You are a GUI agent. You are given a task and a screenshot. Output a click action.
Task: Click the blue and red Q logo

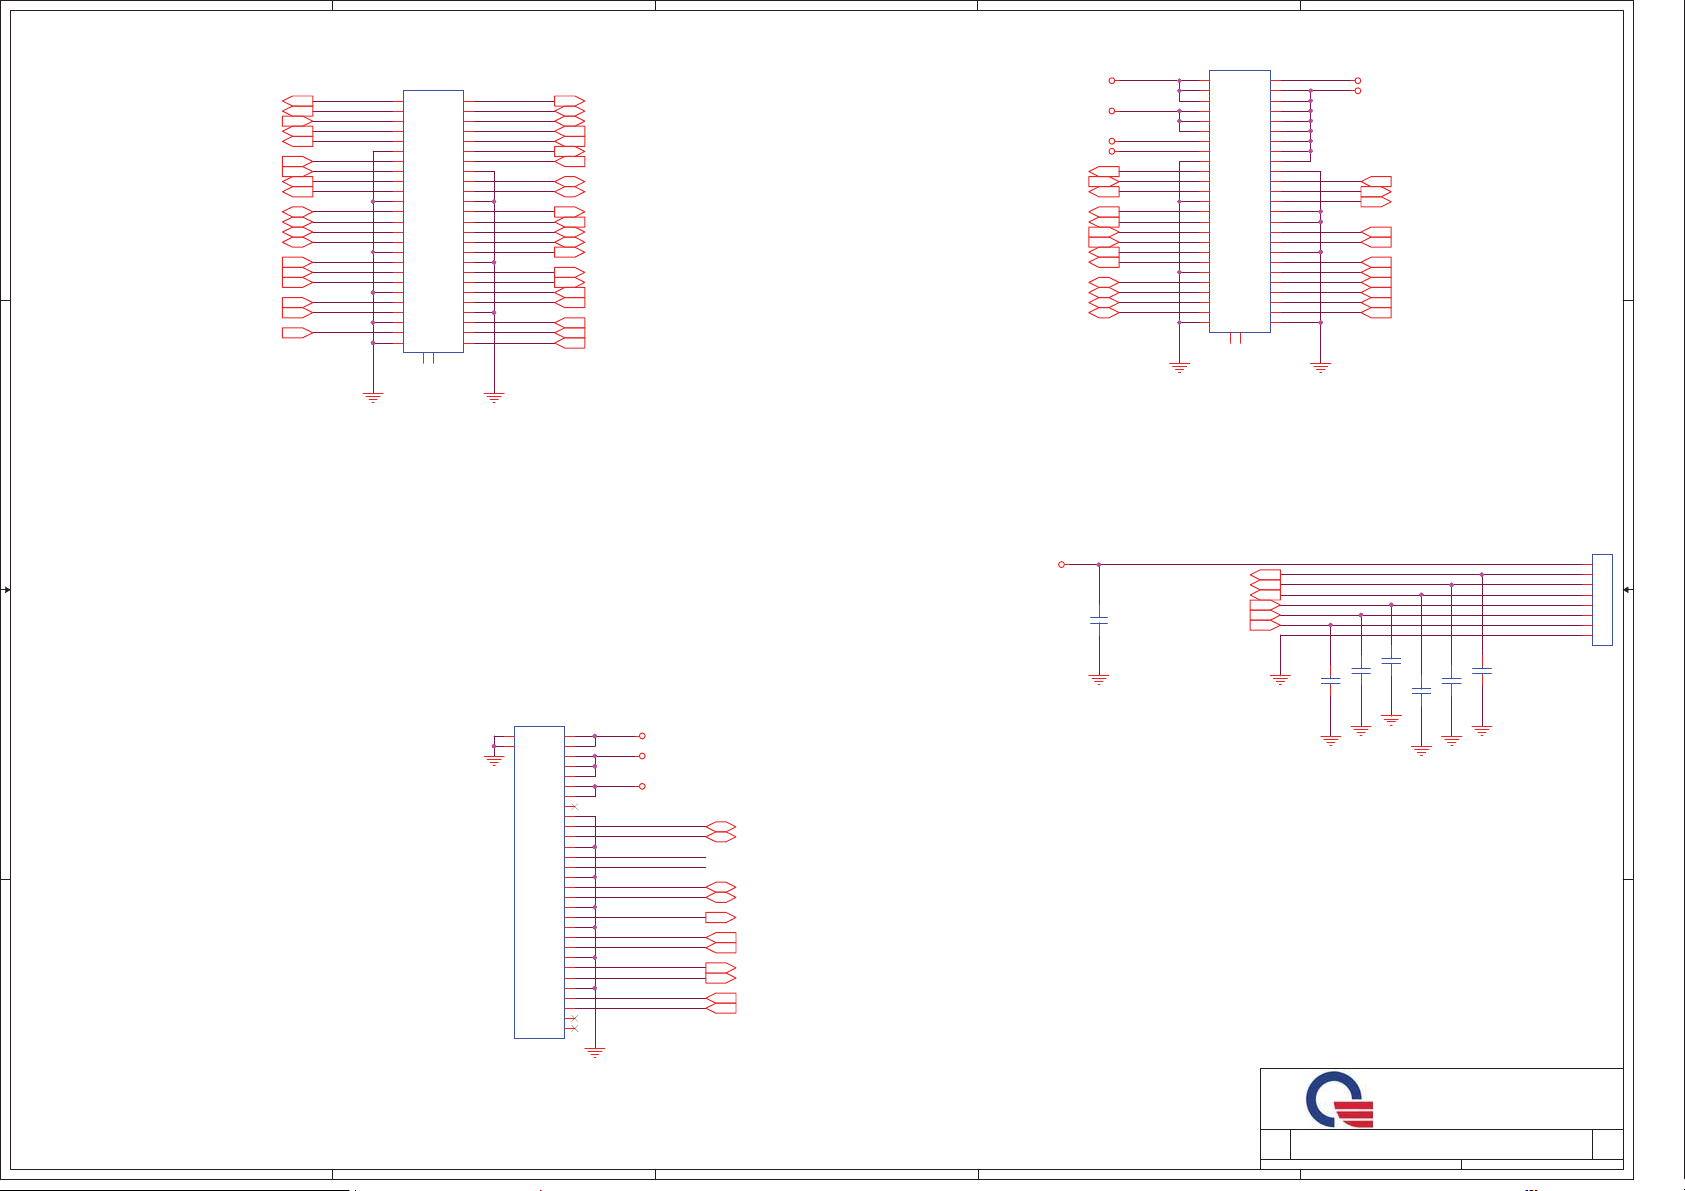tap(1340, 1099)
